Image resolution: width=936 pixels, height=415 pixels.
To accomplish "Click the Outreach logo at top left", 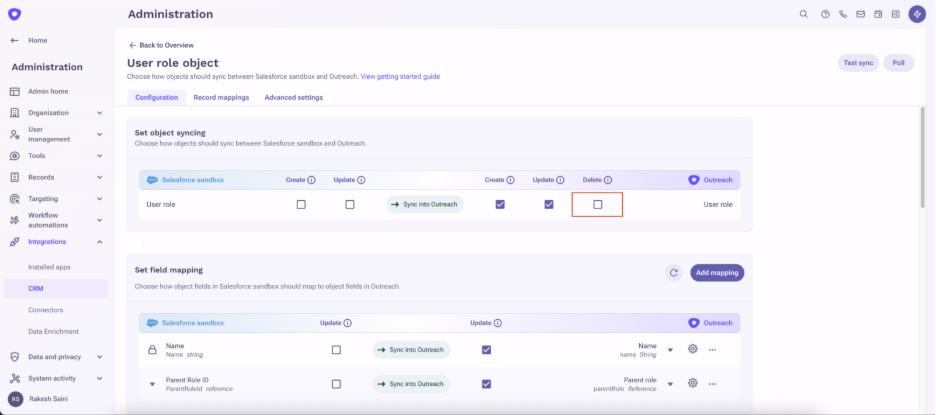I will click(x=14, y=14).
